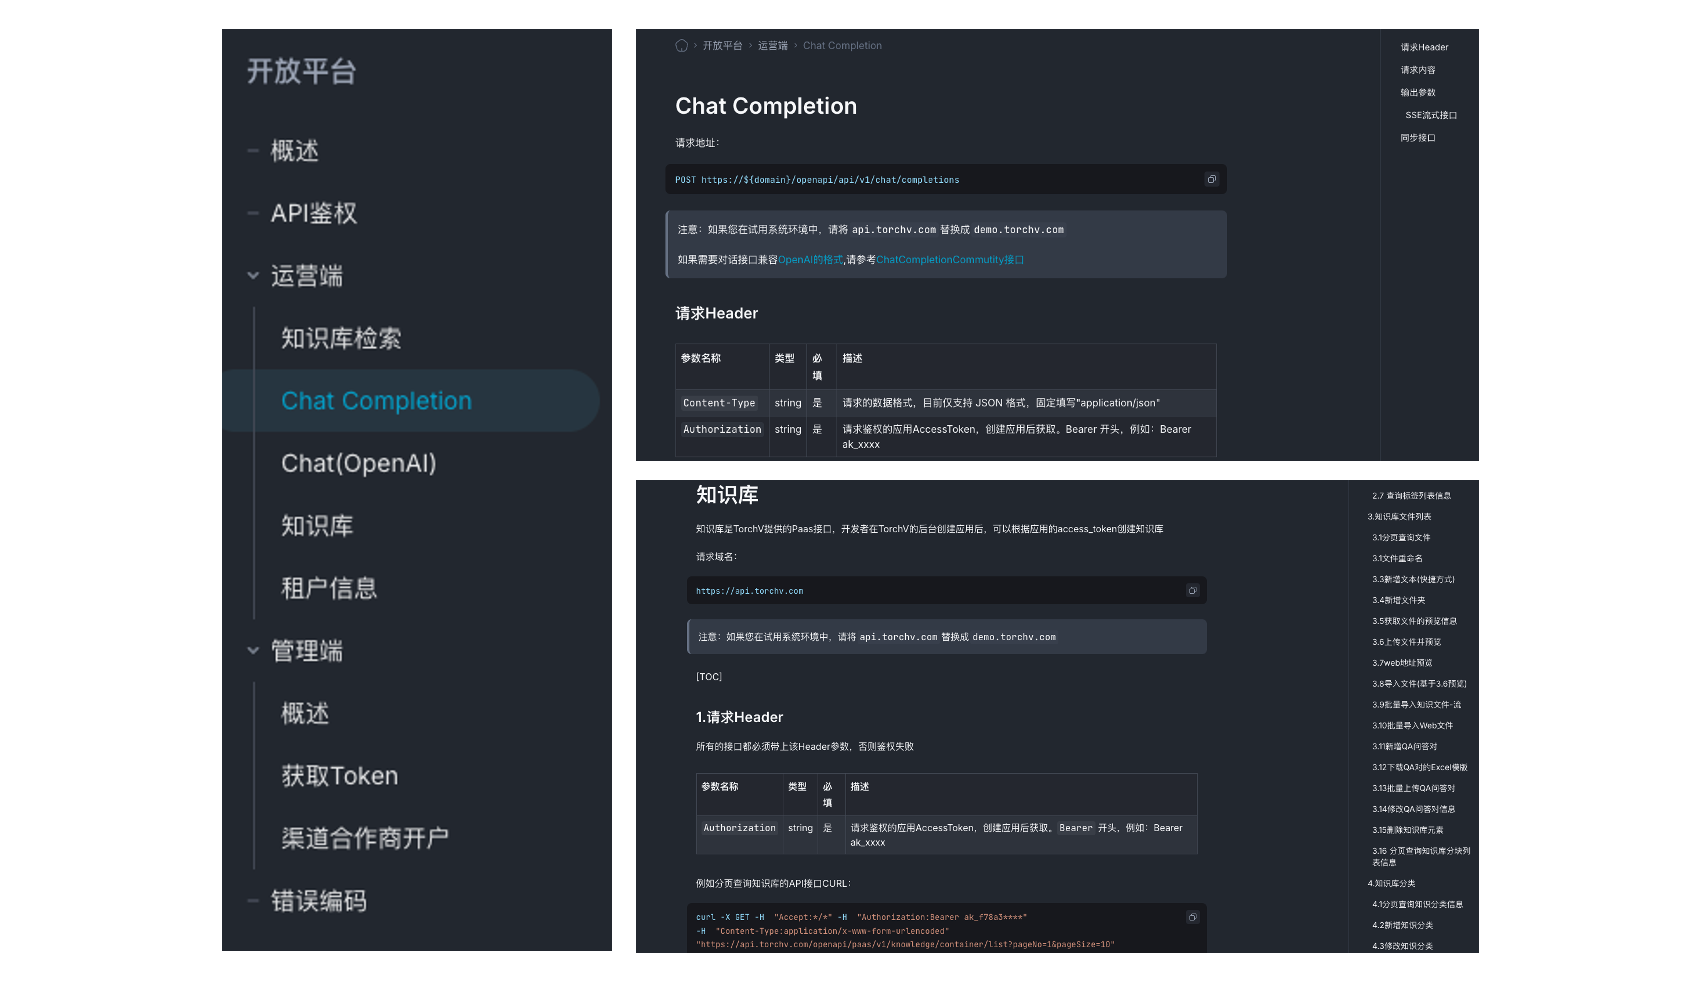Viewport: 1681px width, 986px height.
Task: Open the OpenAI的格式 hyperlink
Action: point(810,260)
